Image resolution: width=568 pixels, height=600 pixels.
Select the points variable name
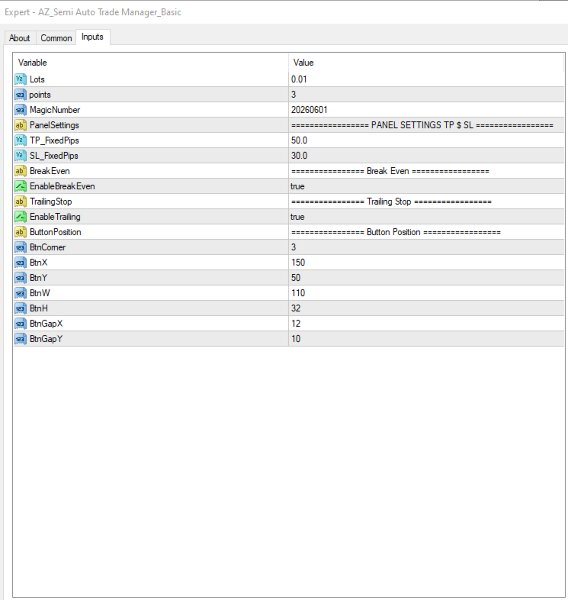[x=40, y=95]
